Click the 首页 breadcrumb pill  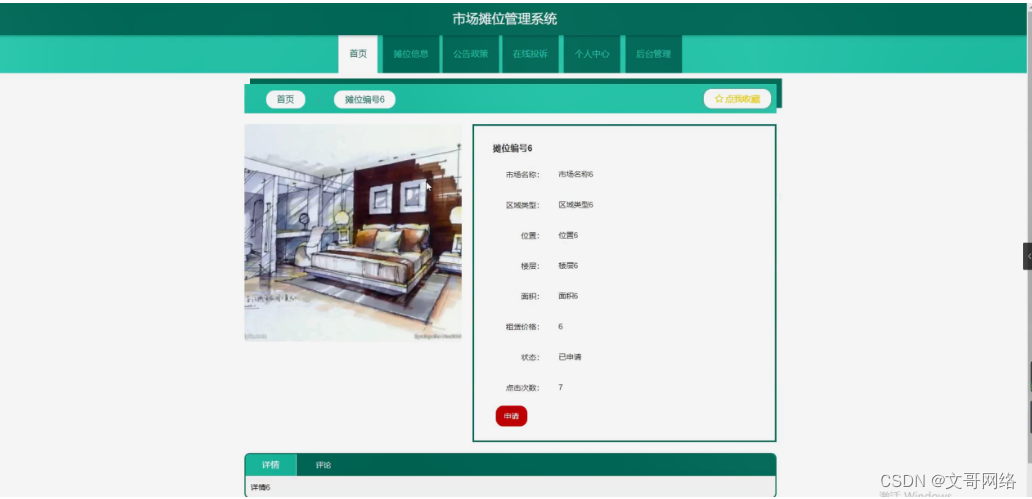tap(286, 99)
